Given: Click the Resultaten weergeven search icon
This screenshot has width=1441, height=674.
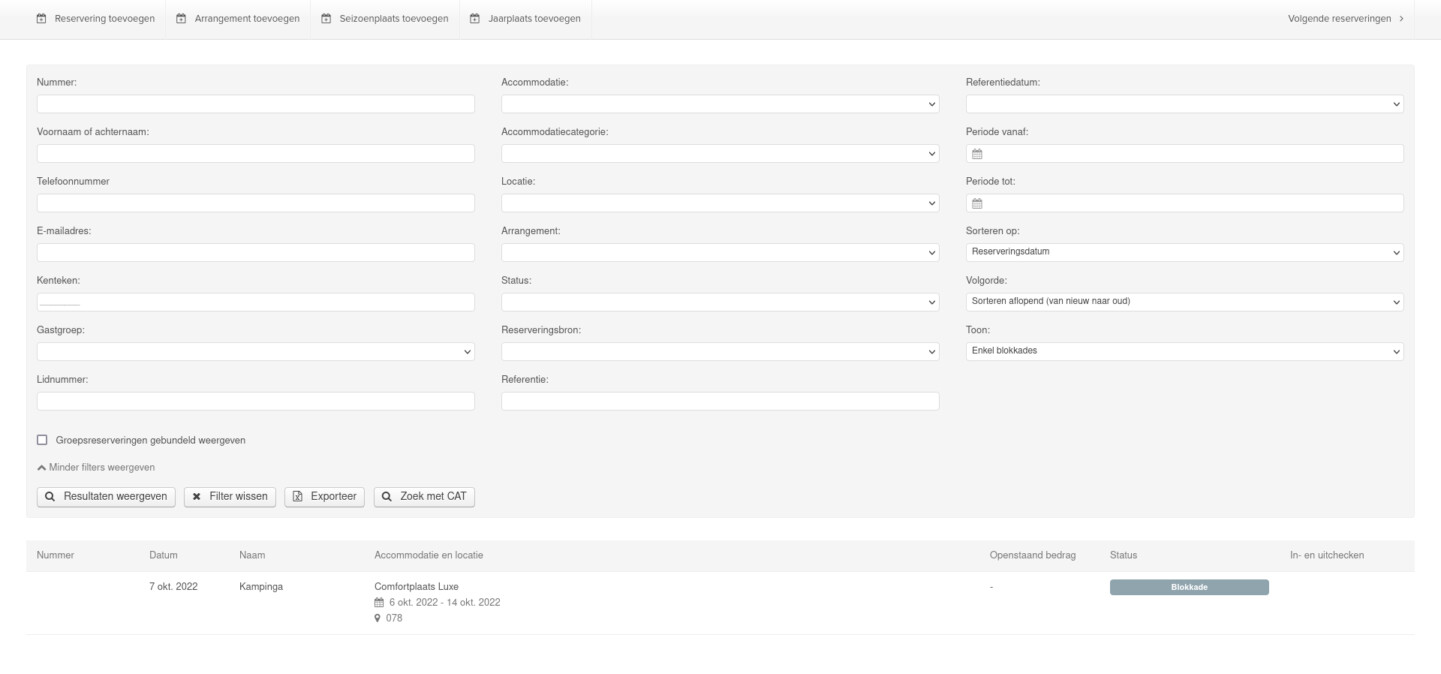Looking at the screenshot, I should (50, 496).
